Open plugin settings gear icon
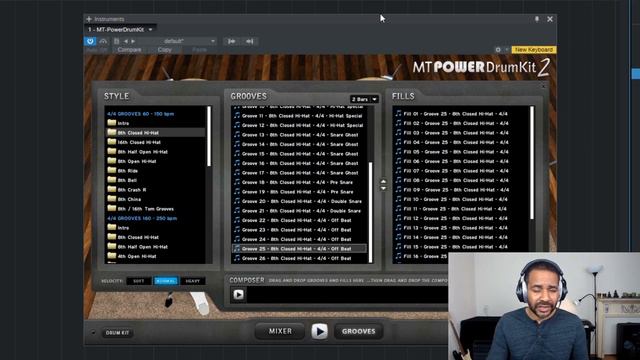640x360 pixels. [x=498, y=50]
